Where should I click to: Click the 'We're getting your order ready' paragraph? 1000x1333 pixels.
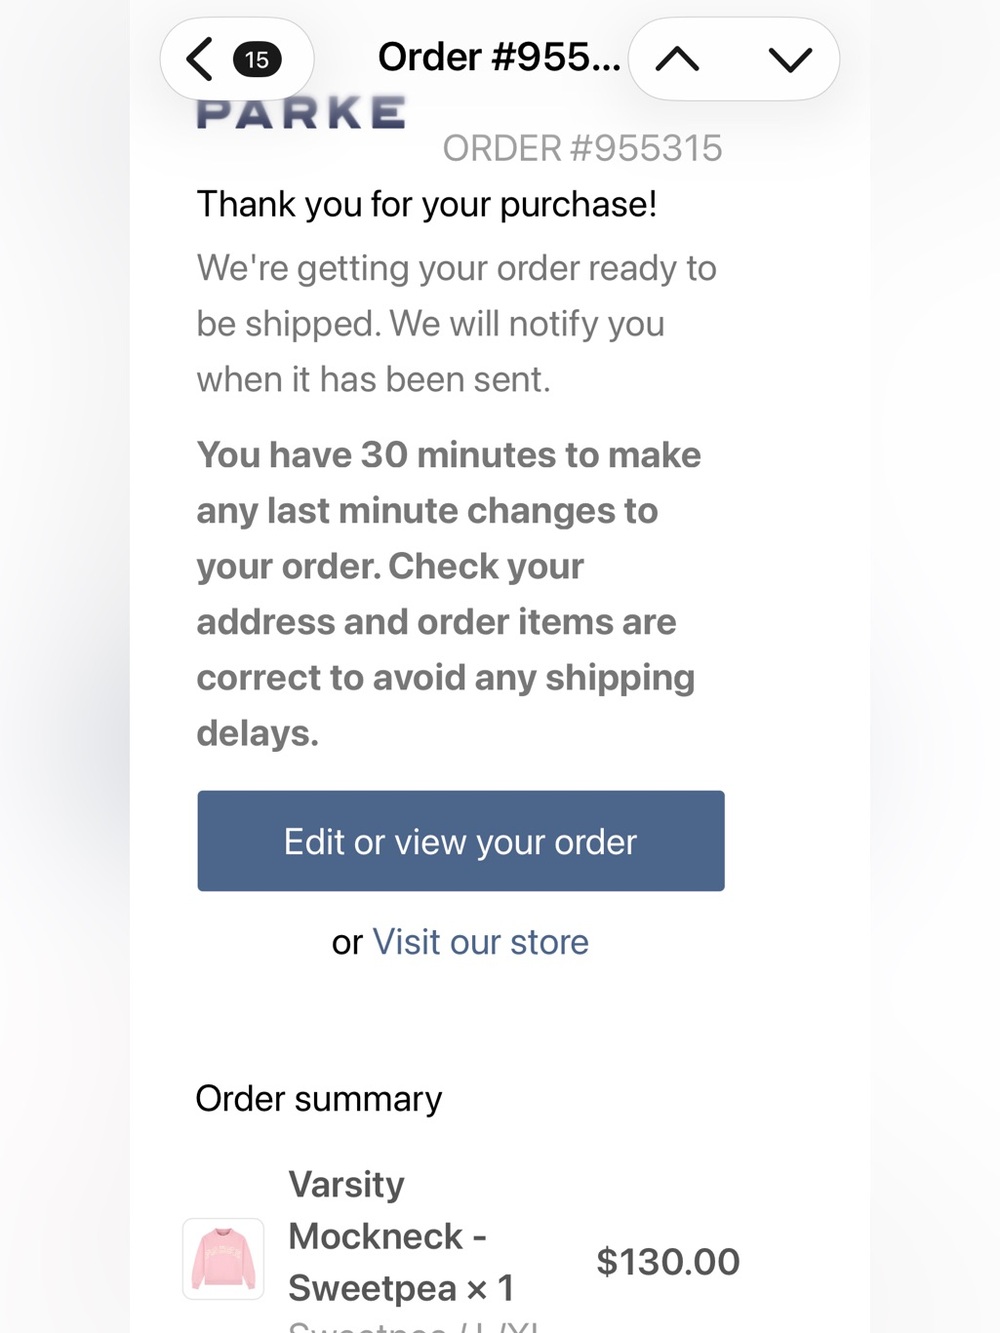pos(456,324)
